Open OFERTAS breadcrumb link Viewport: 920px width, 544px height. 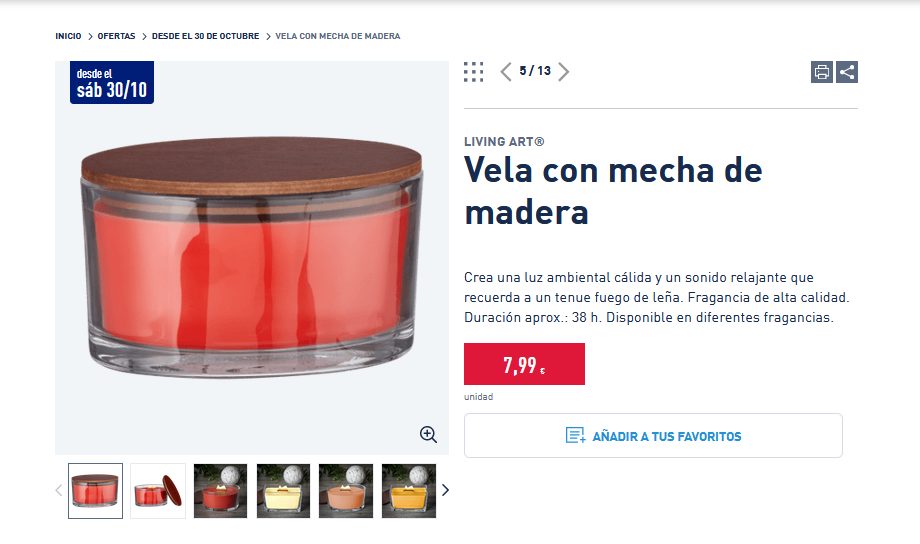click(x=116, y=36)
